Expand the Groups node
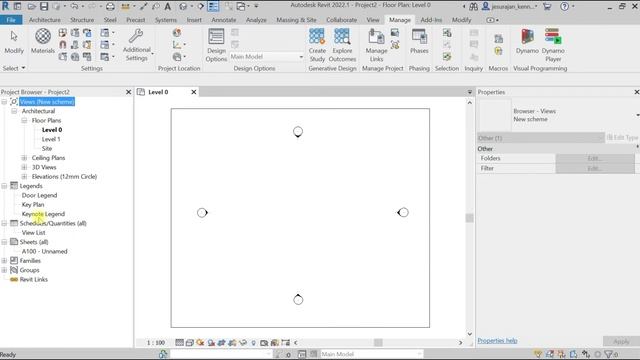640x360 pixels. [4, 270]
